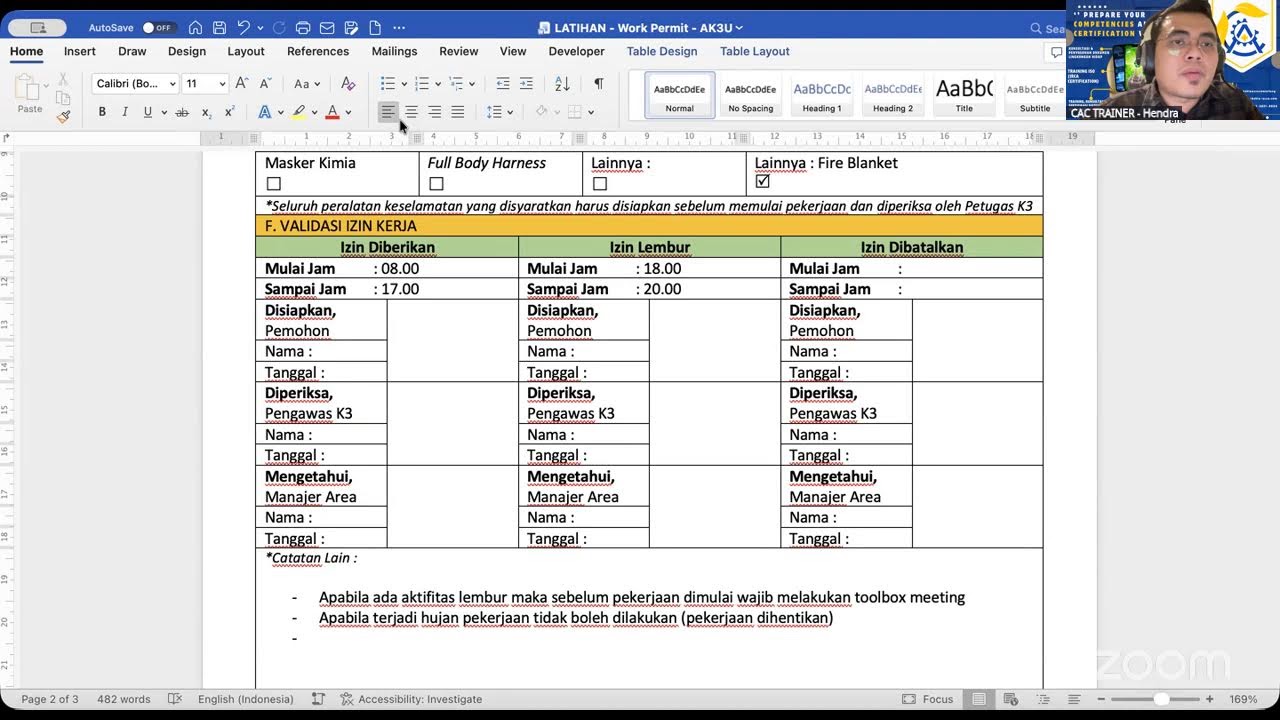The width and height of the screenshot is (1280, 720).
Task: Save the document with the floppy icon
Action: pos(219,28)
